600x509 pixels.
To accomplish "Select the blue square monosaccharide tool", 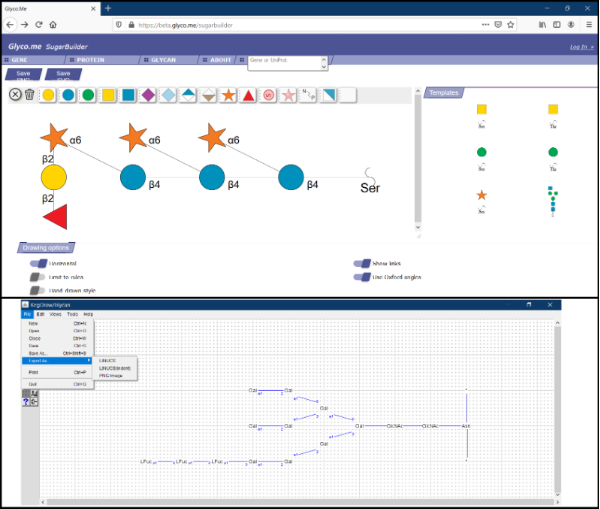I will (x=128, y=95).
